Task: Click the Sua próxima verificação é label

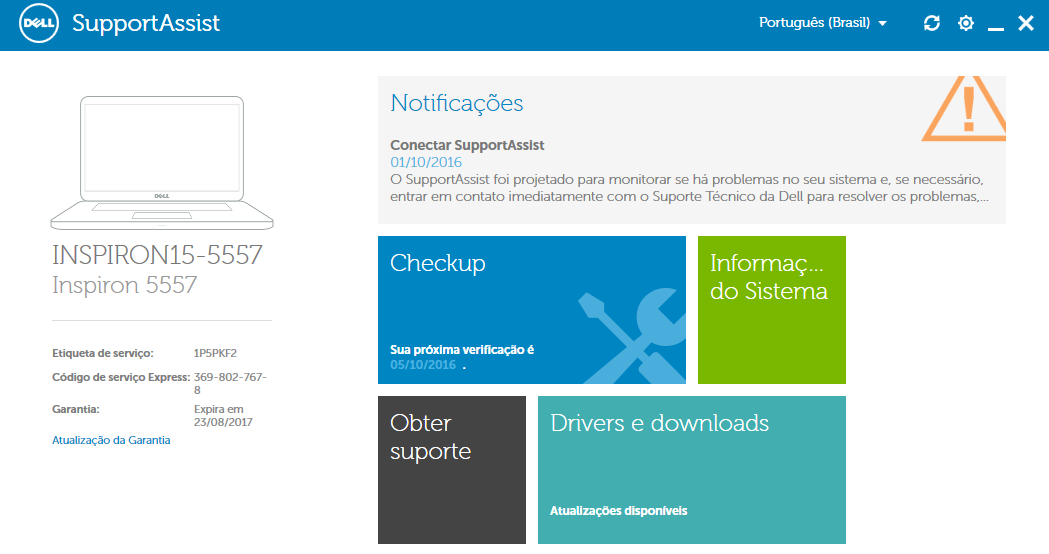Action: [462, 349]
